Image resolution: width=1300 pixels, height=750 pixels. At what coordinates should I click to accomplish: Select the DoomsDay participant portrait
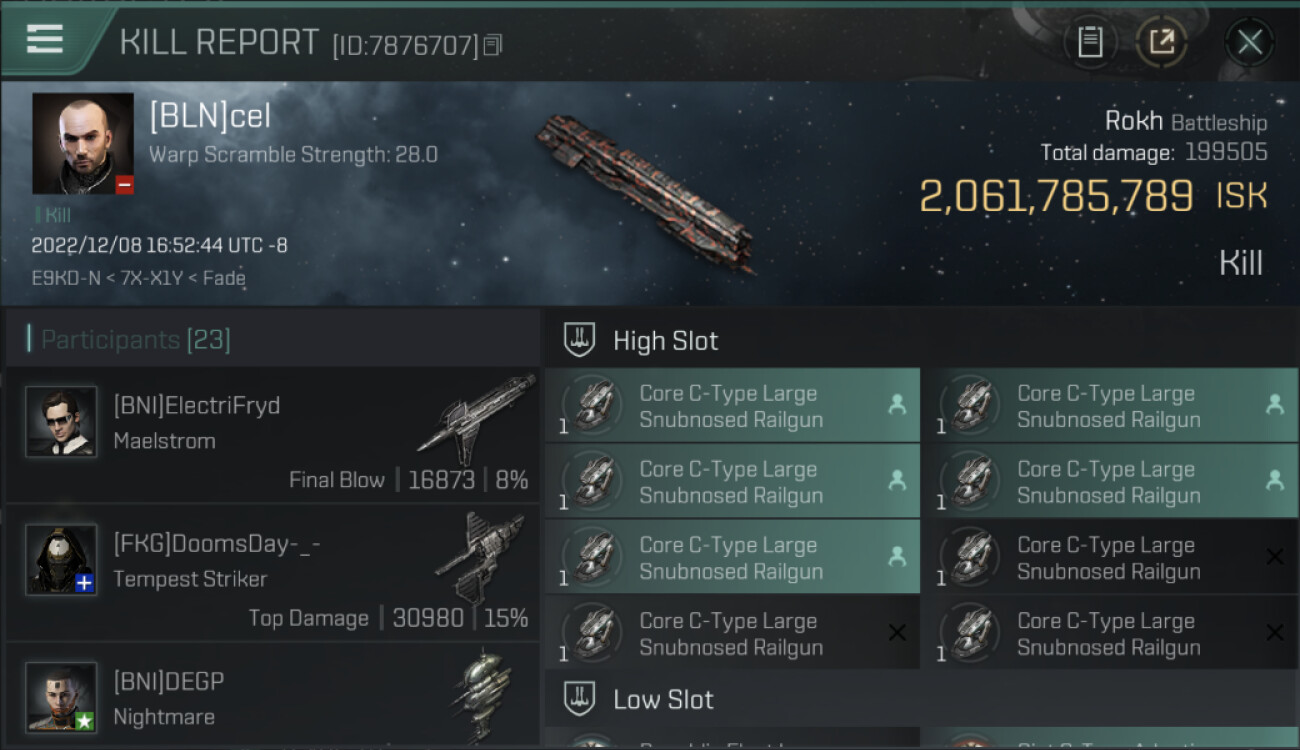click(62, 559)
